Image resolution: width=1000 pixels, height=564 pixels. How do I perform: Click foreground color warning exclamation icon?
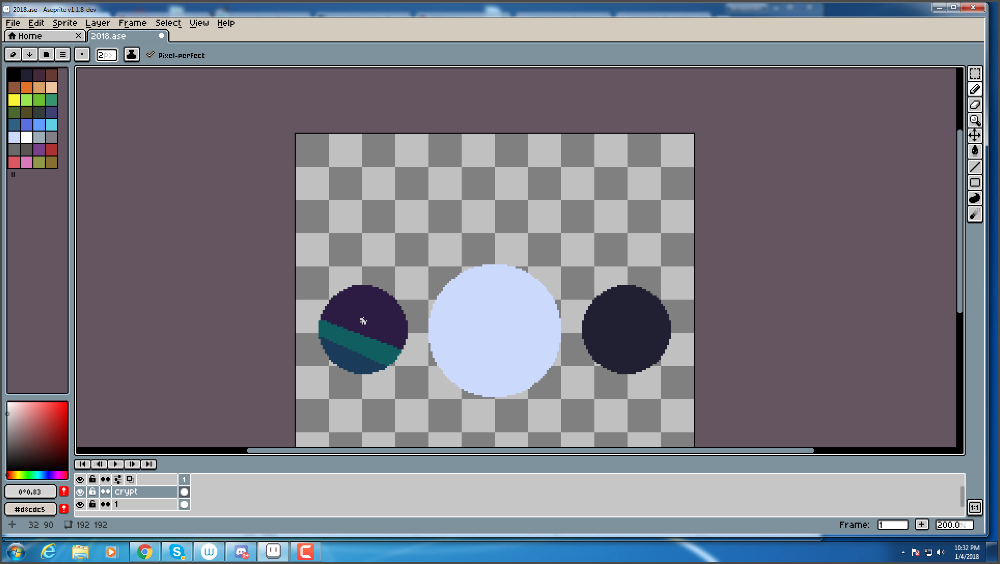64,491
